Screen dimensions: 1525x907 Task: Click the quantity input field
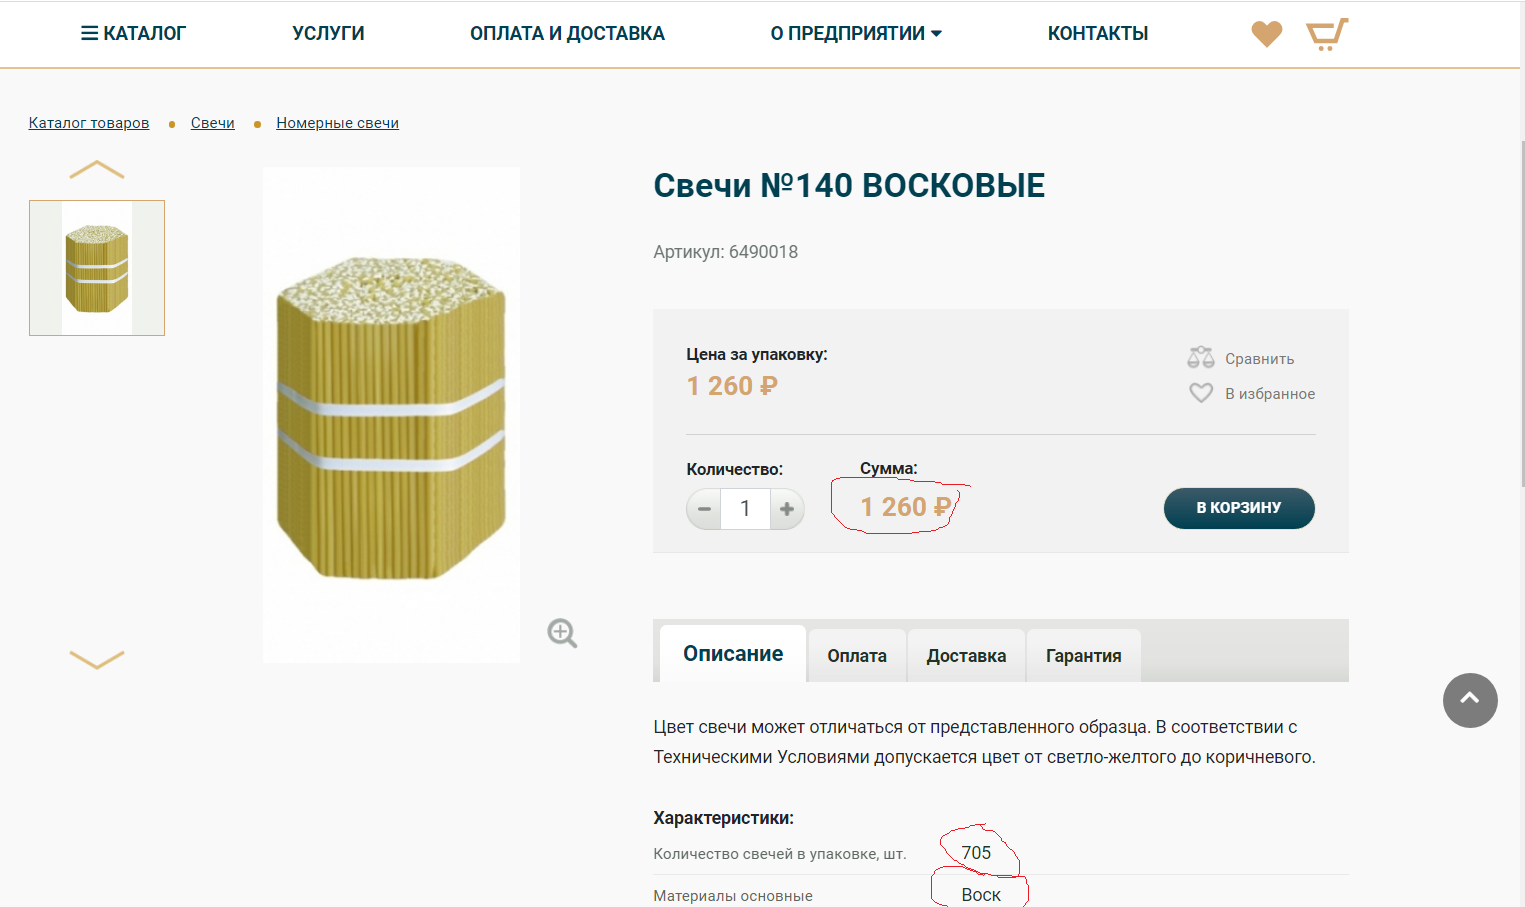[x=745, y=509]
